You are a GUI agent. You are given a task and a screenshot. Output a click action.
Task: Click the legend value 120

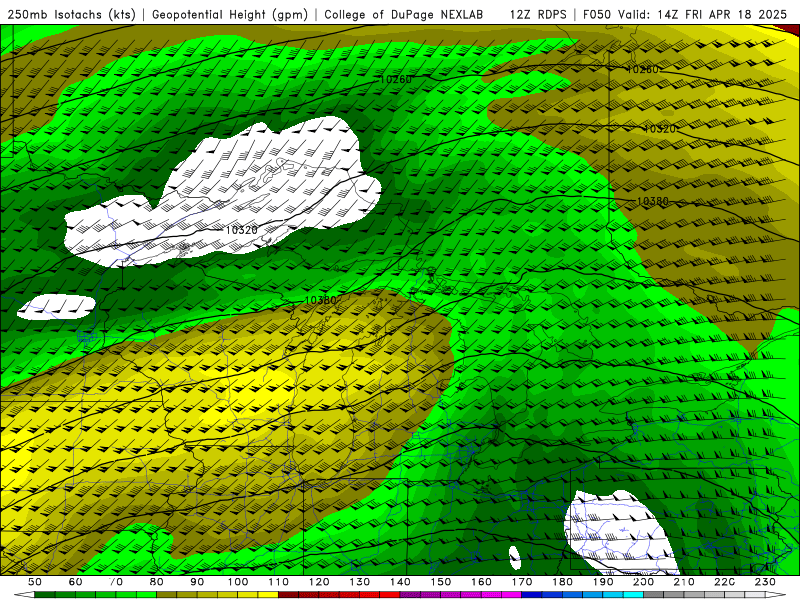click(319, 582)
